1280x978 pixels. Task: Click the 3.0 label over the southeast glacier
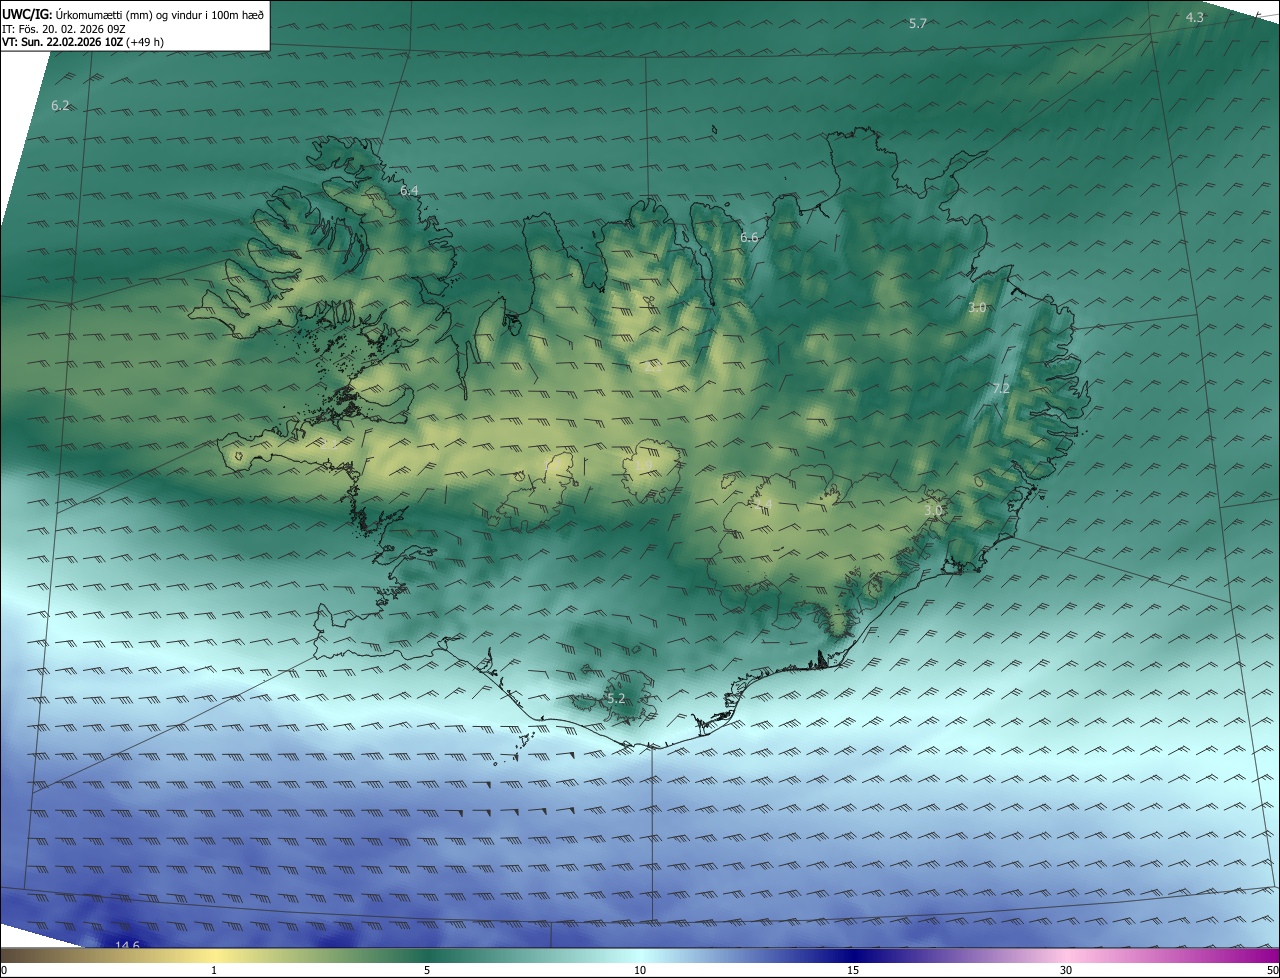[933, 511]
